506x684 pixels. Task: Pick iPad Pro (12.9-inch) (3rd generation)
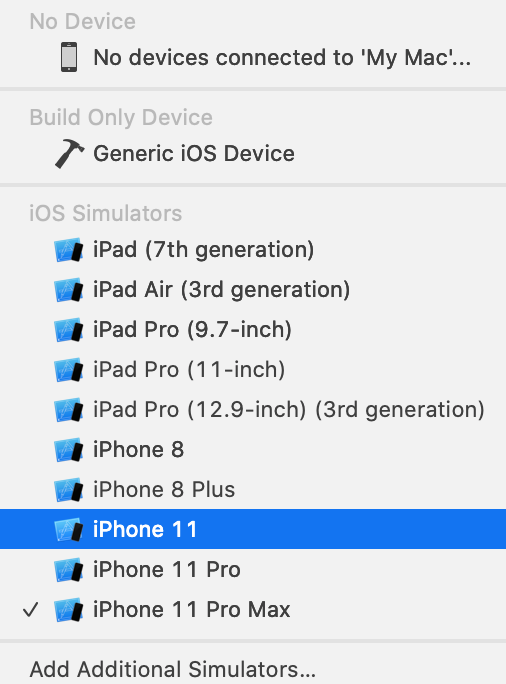(x=253, y=410)
